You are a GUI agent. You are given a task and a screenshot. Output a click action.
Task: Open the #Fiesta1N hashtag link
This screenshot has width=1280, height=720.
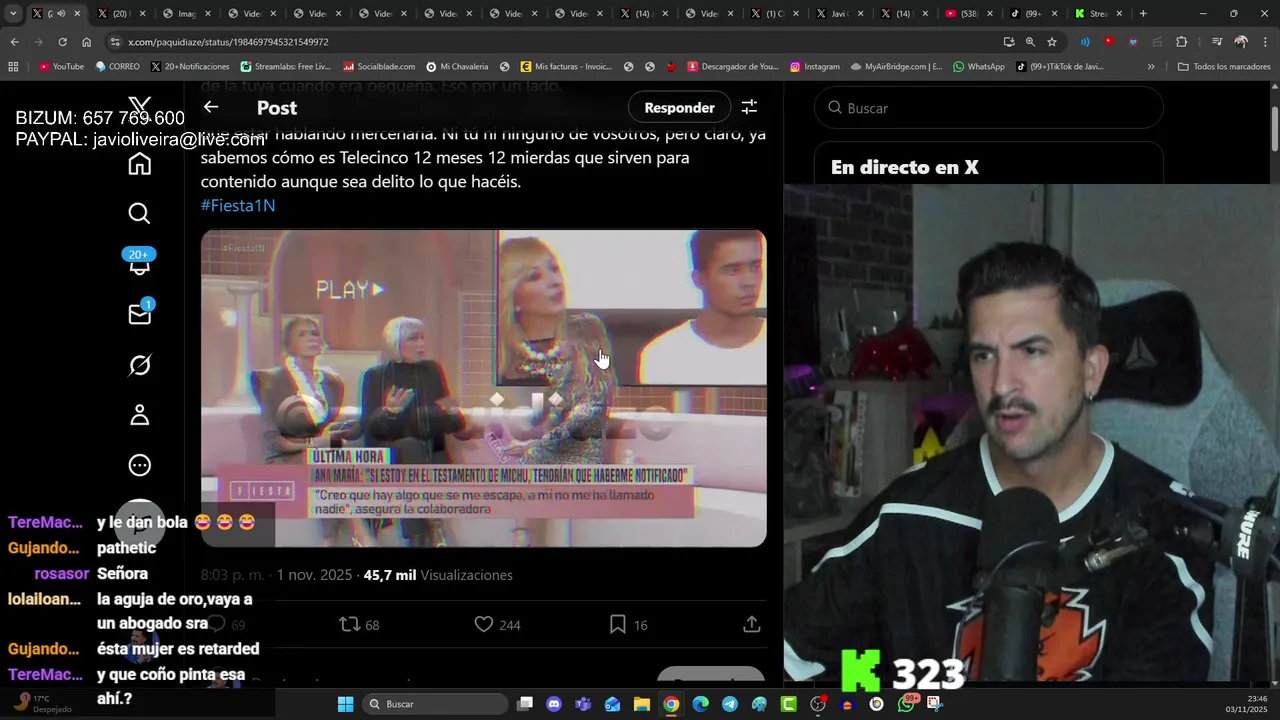pyautogui.click(x=238, y=205)
